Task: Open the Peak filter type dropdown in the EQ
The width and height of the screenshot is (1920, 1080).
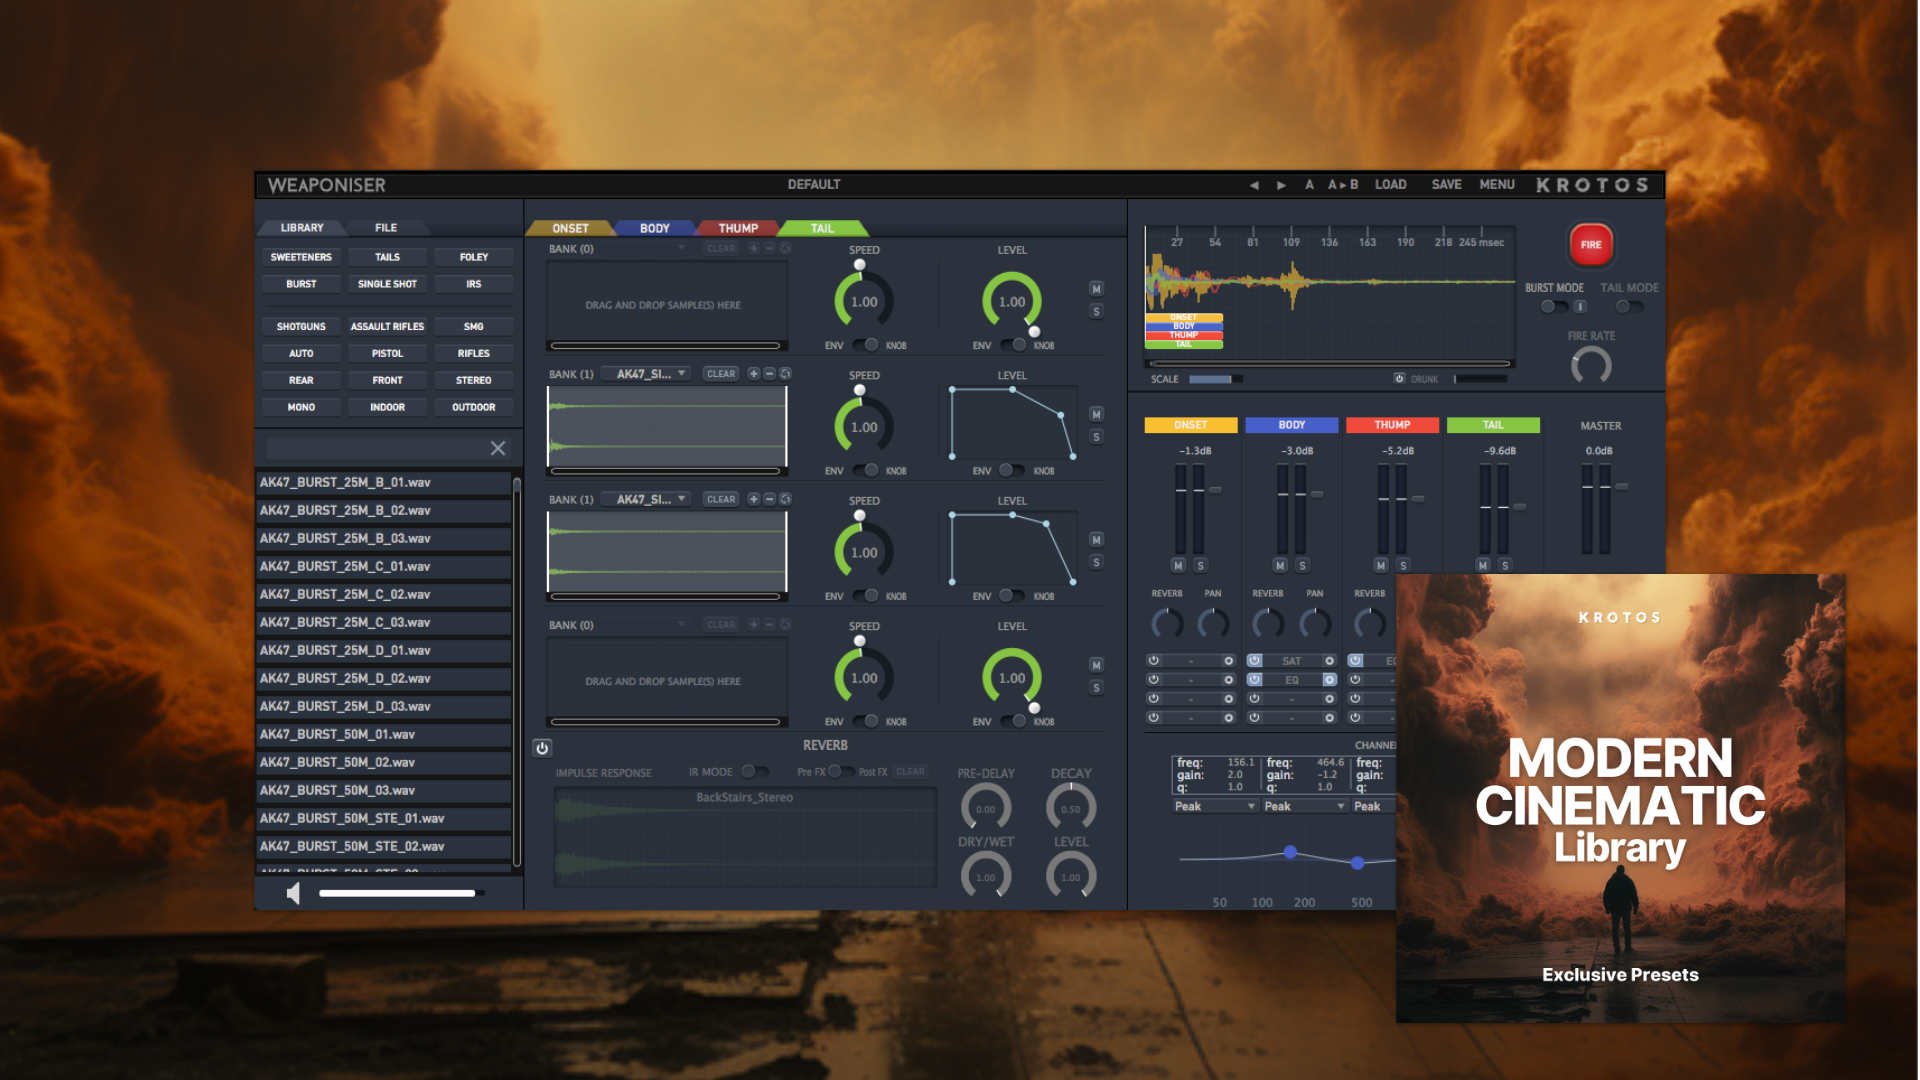Action: tap(1213, 806)
